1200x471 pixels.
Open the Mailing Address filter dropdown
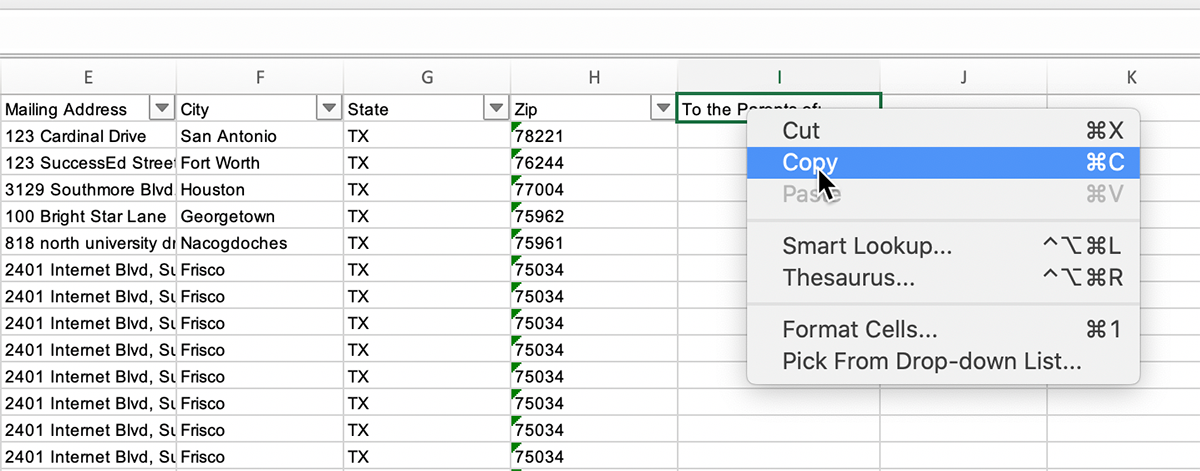[x=161, y=109]
